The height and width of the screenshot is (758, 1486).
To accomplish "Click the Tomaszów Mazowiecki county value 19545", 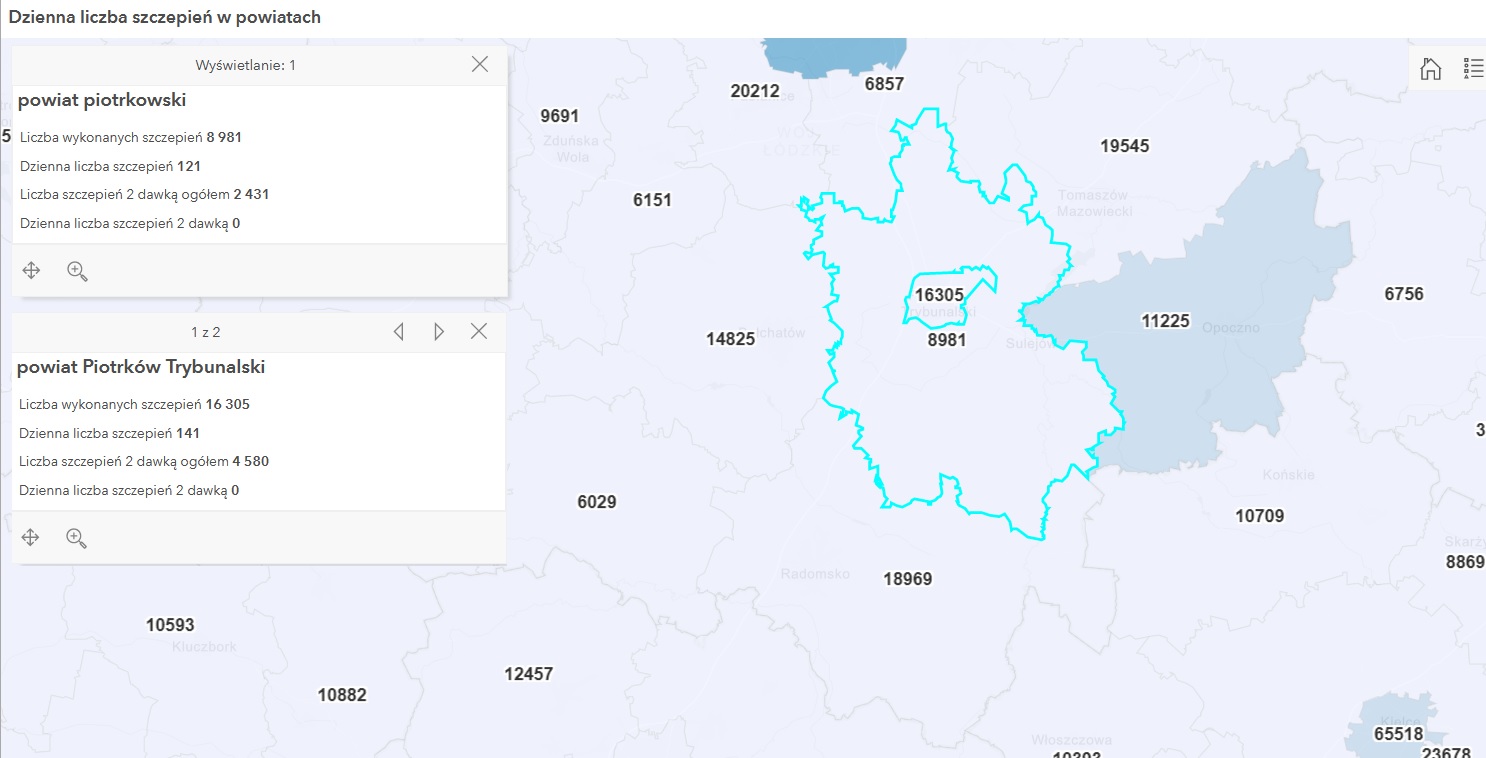I will (x=1124, y=146).
